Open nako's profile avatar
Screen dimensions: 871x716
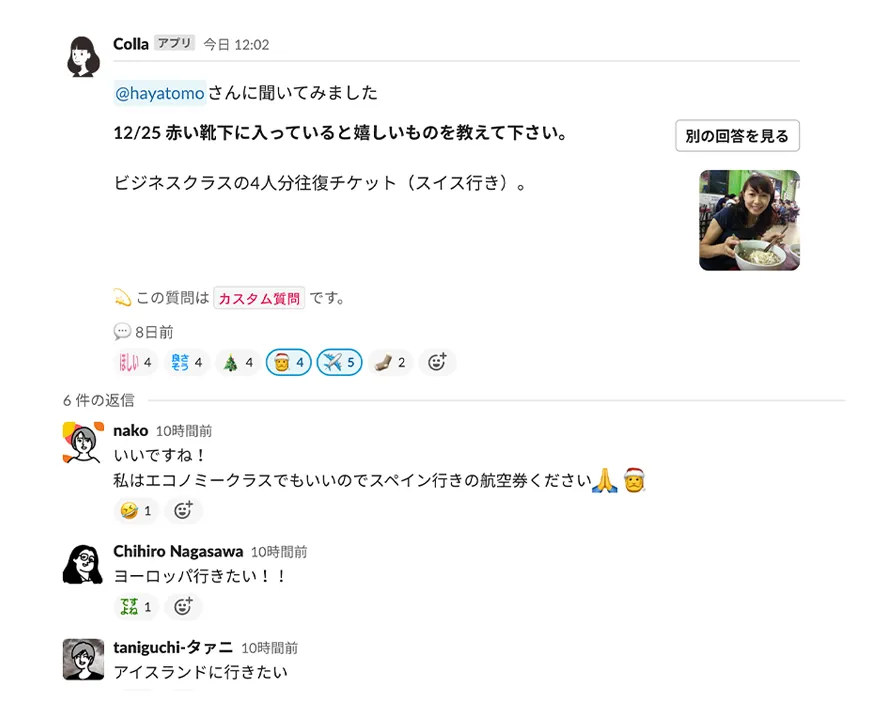(x=83, y=443)
